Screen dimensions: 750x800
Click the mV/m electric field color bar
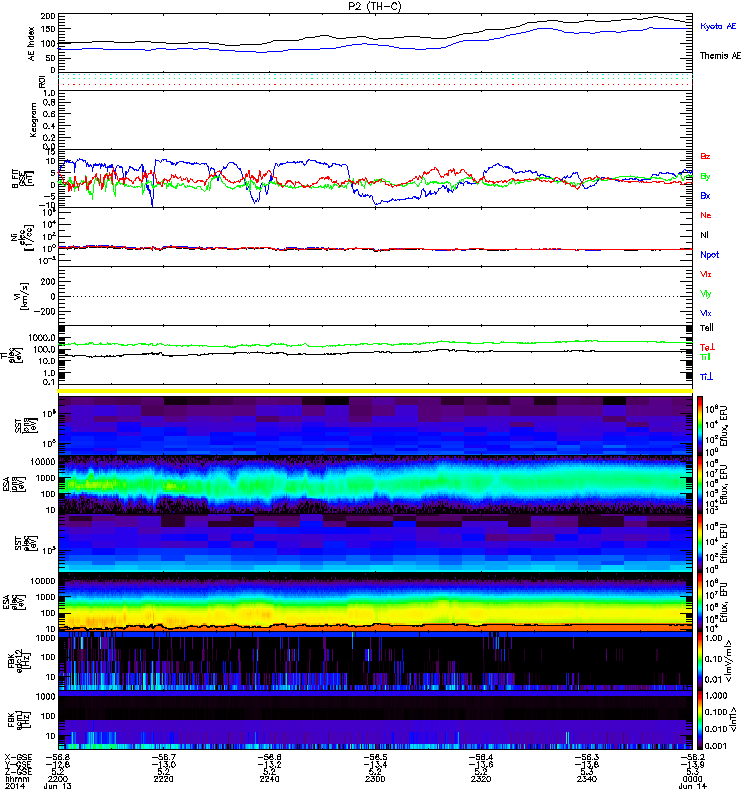click(700, 662)
